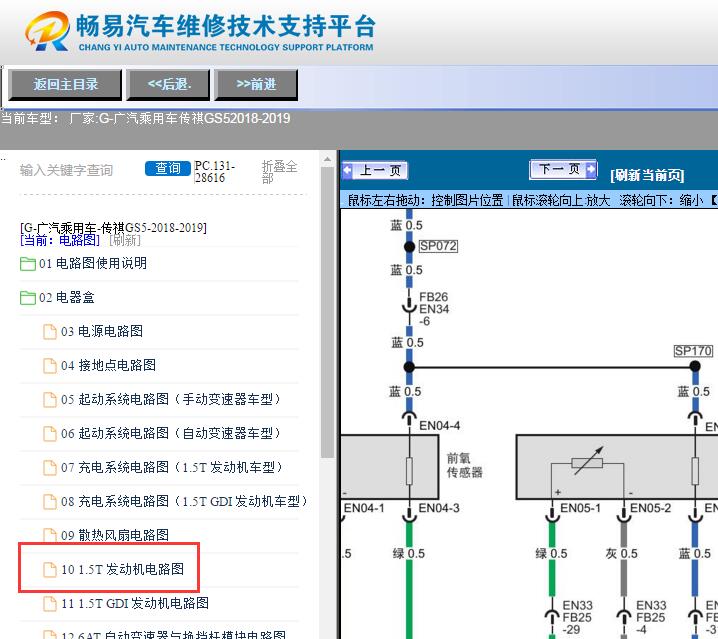Click the platform logo icon
The width and height of the screenshot is (718, 639).
pyautogui.click(x=48, y=31)
